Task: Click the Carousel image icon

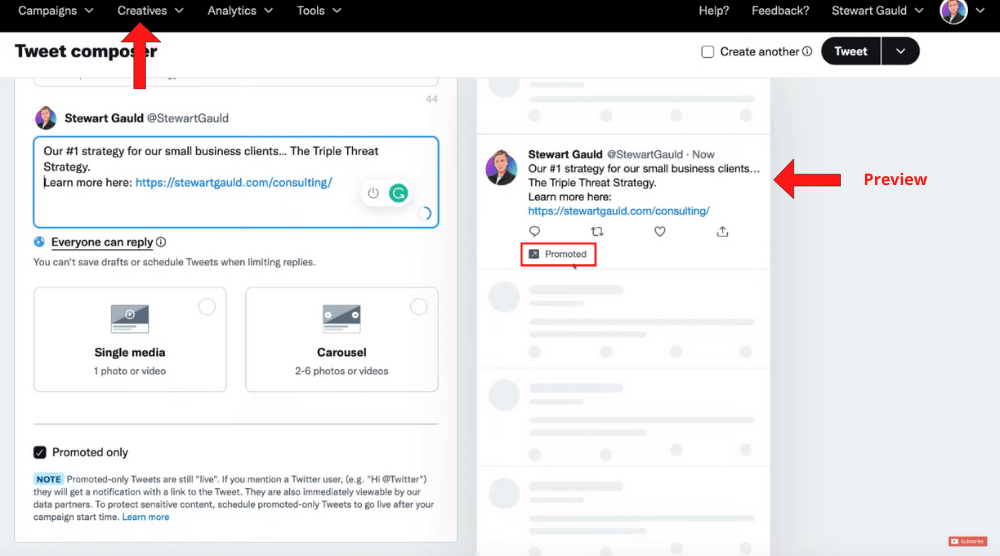Action: point(342,319)
